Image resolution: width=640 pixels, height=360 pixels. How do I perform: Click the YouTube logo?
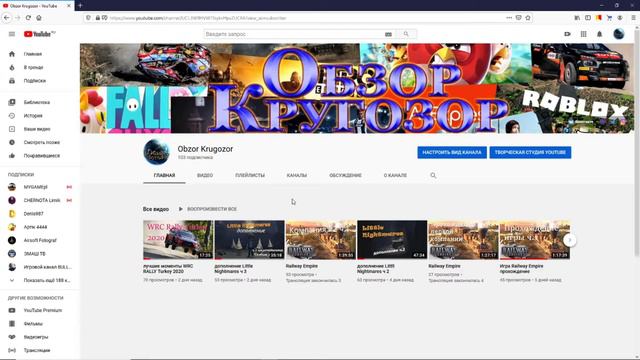tap(39, 34)
